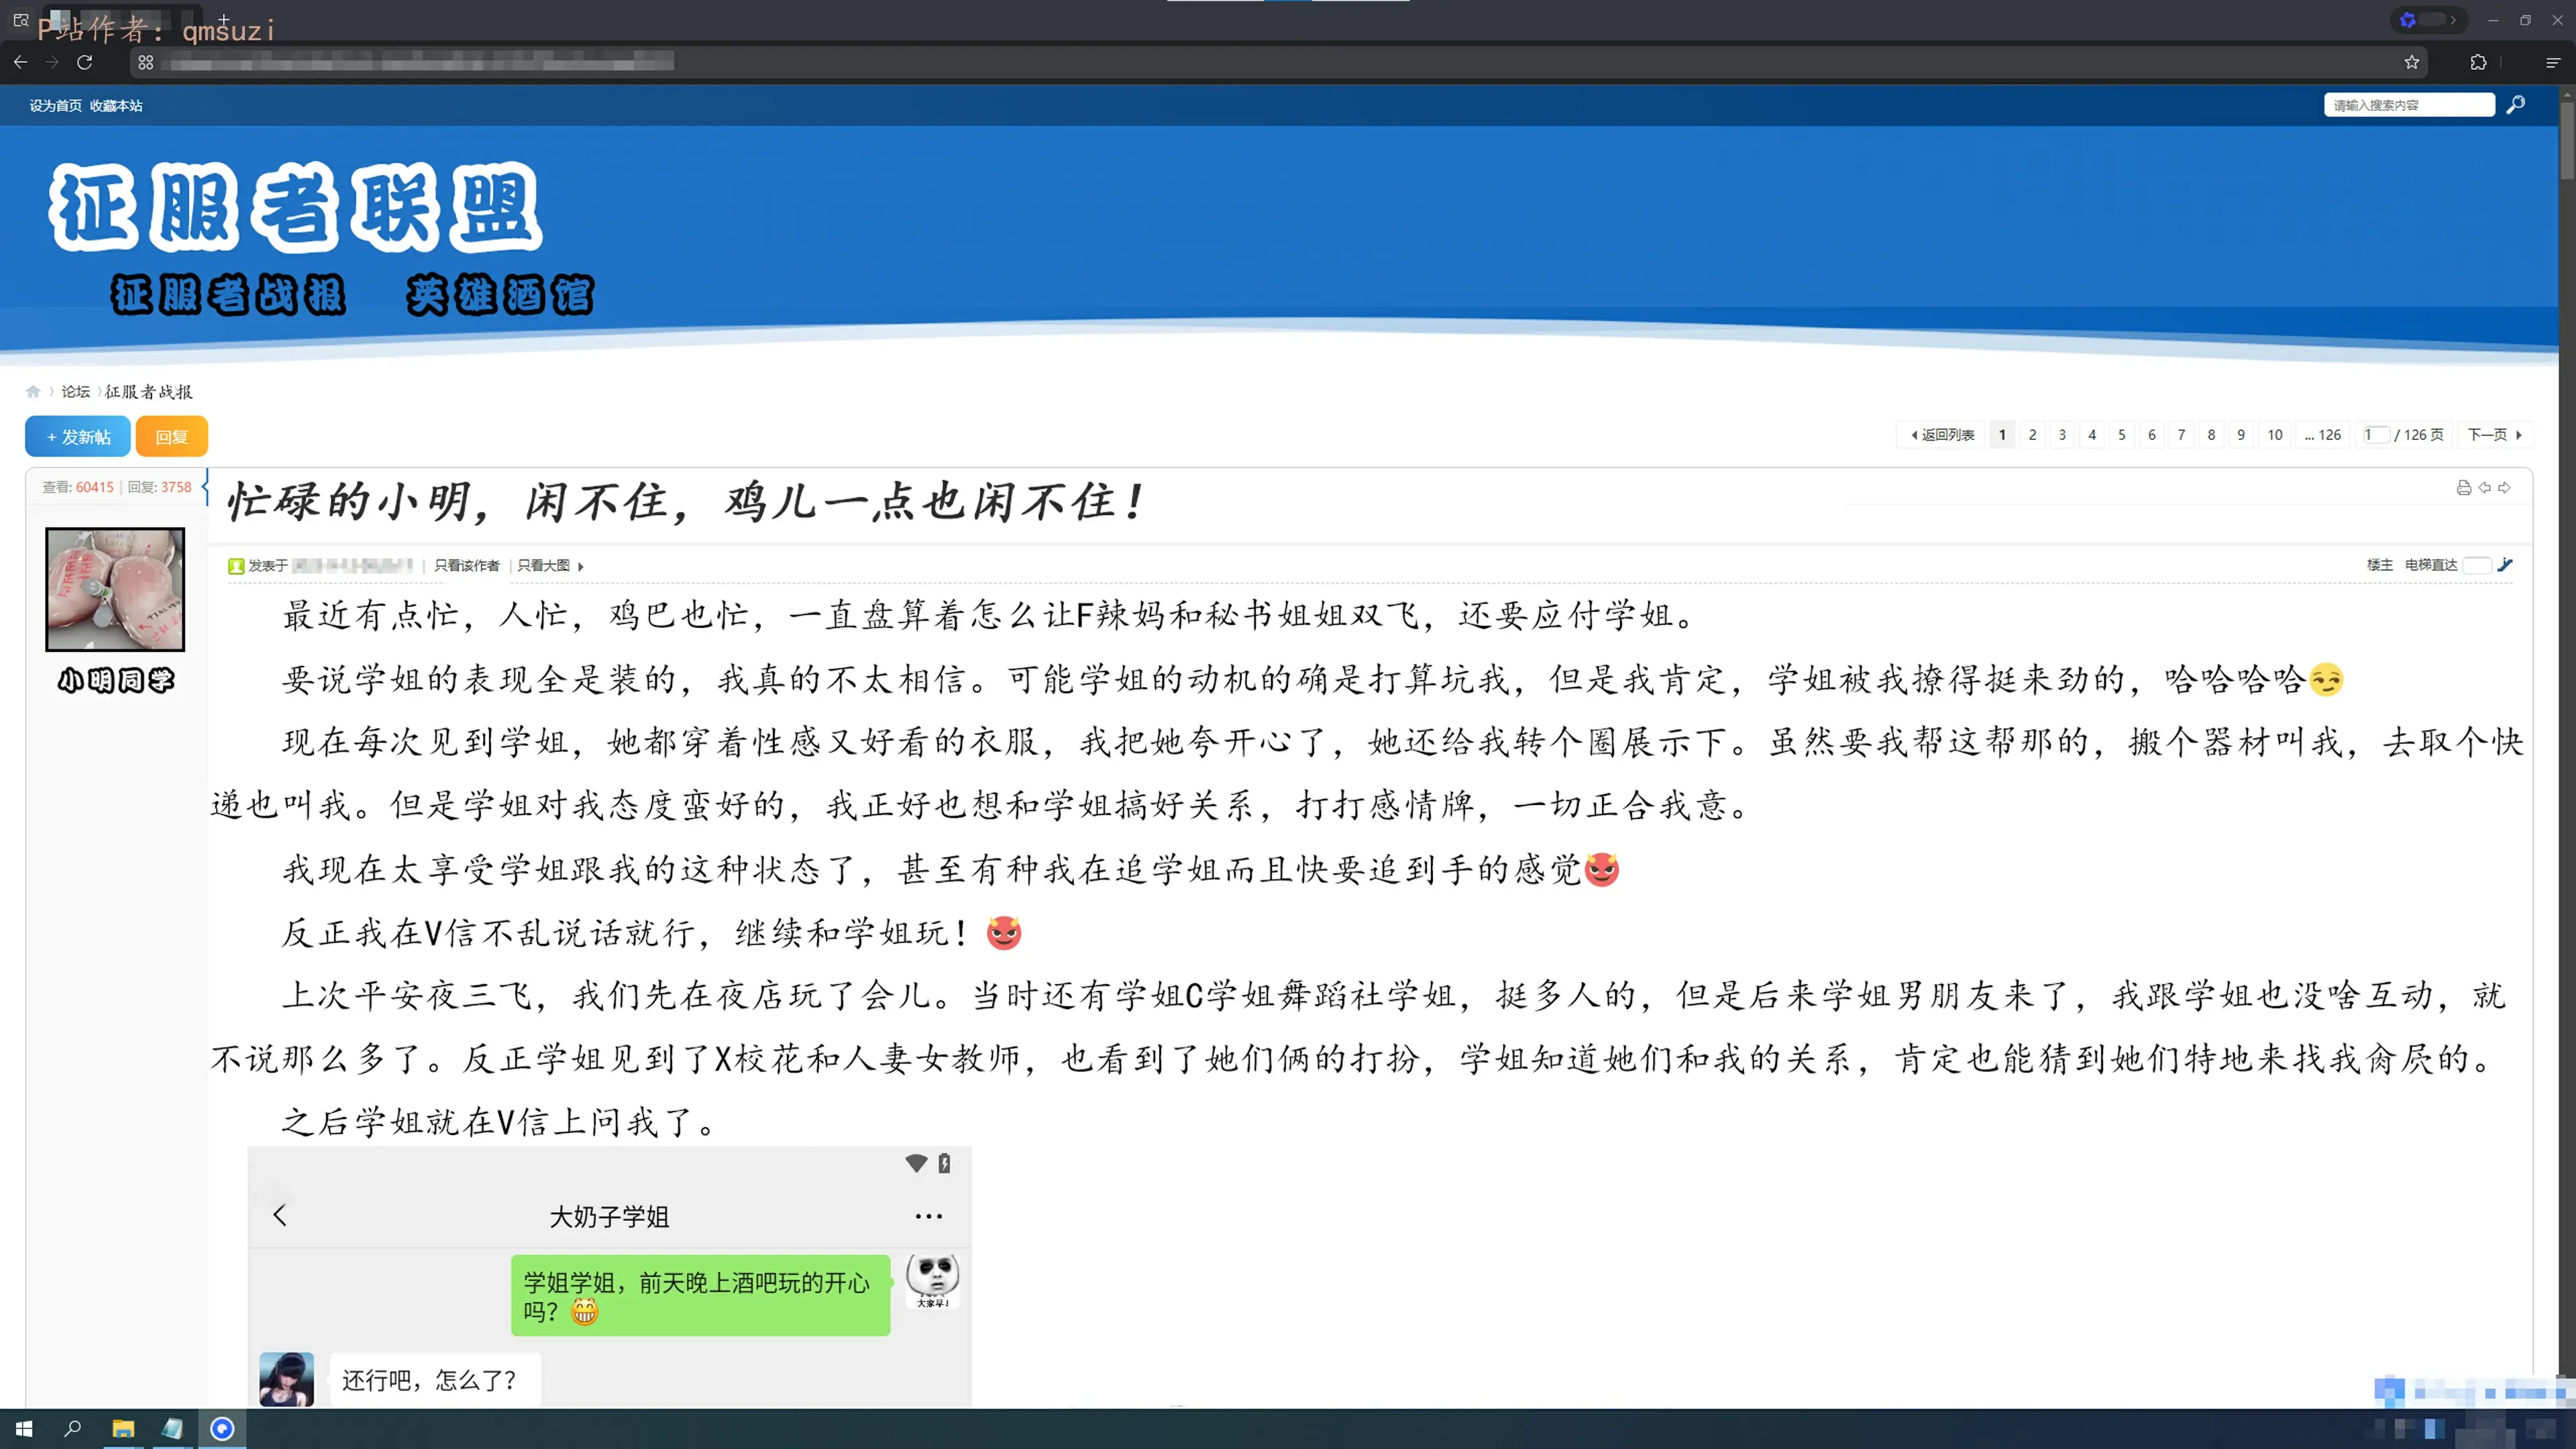Click the magnifier search icon beside the search box
Viewport: 2576px width, 1449px height.
[x=2516, y=104]
